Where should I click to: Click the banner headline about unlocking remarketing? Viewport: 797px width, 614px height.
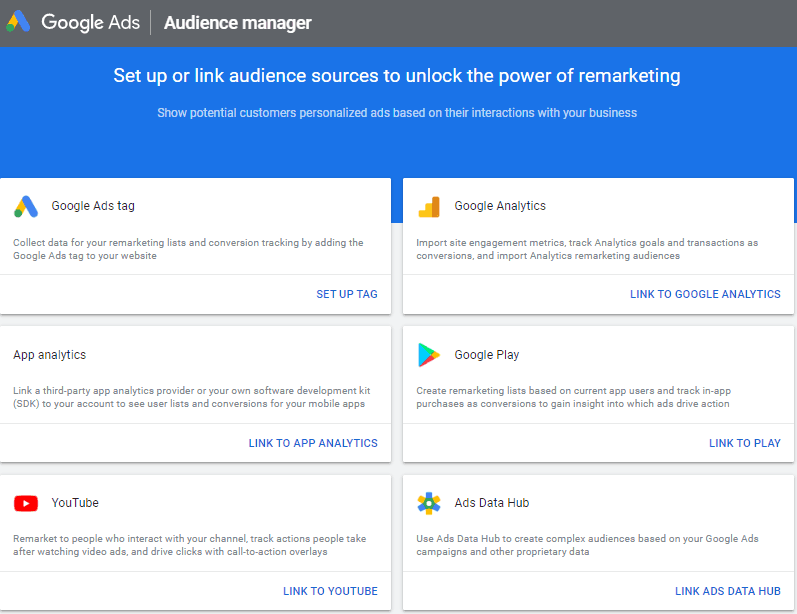(397, 76)
